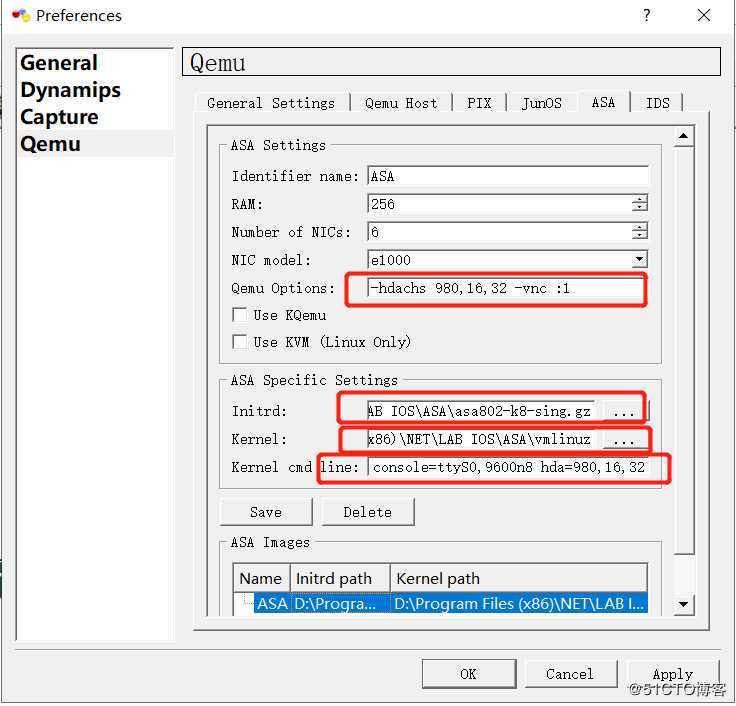Switch to the IDS tab
This screenshot has height=706, width=736.
coord(657,103)
